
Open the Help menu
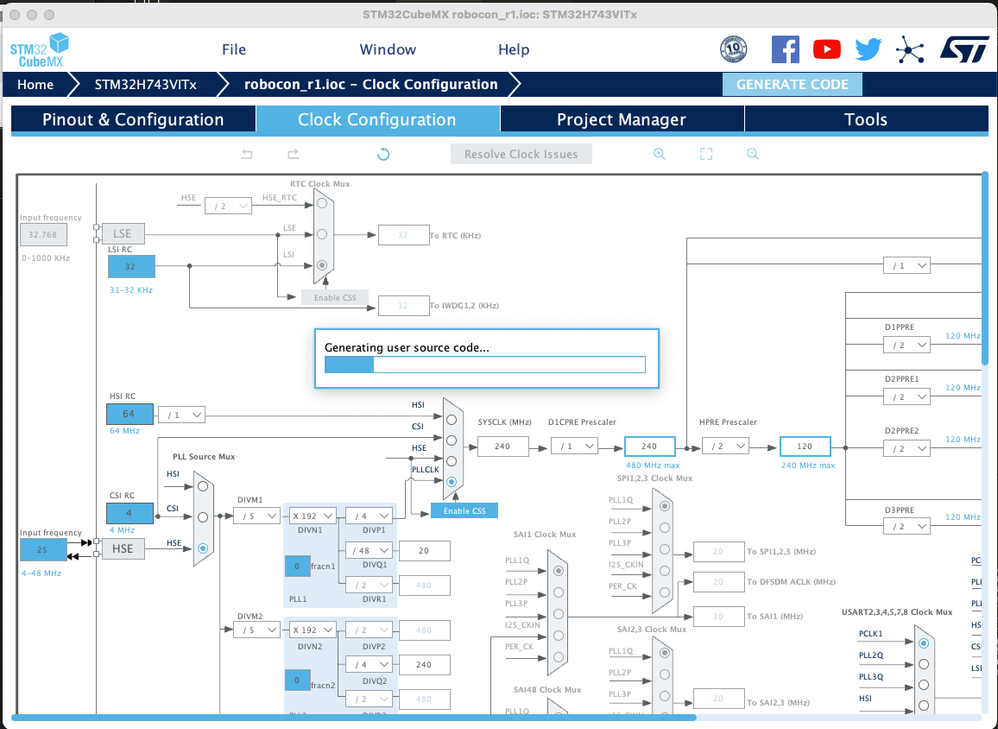pos(514,50)
